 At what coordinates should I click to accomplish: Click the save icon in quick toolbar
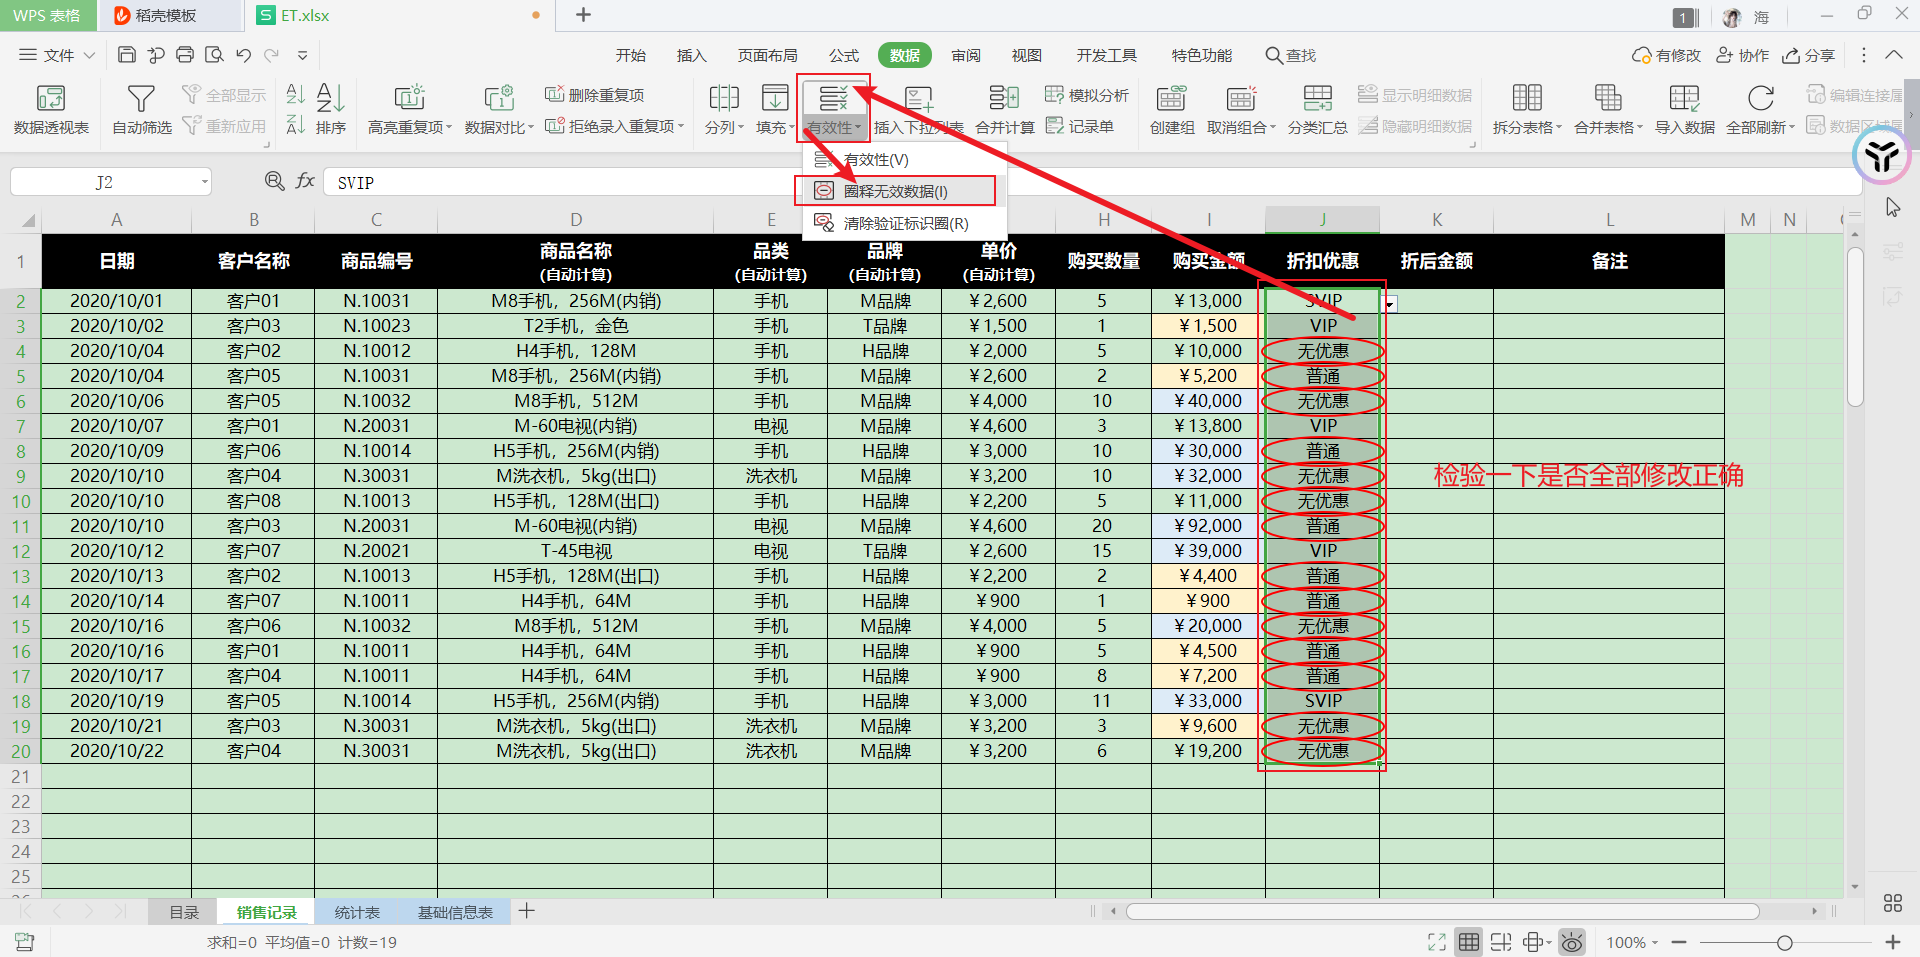click(127, 55)
